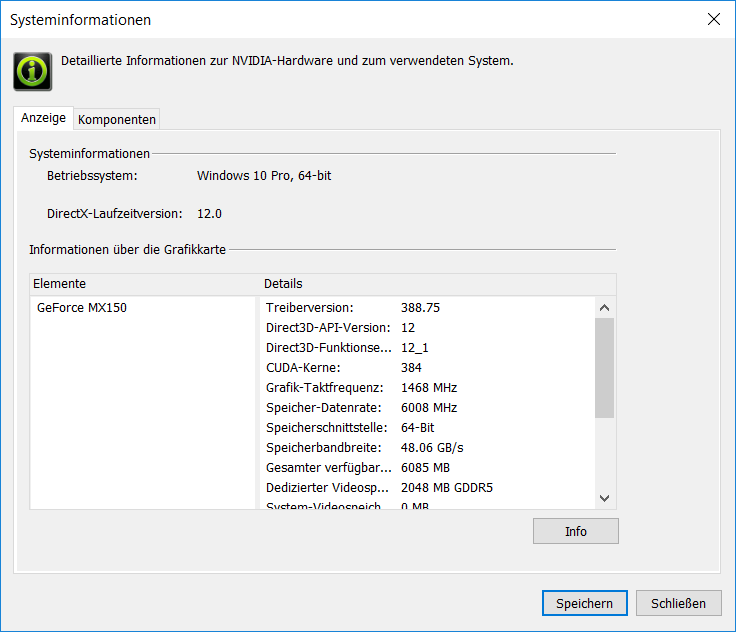The height and width of the screenshot is (632, 736).
Task: Click Grafik-Taktfrequenz value 1468 MHz
Action: pyautogui.click(x=429, y=388)
